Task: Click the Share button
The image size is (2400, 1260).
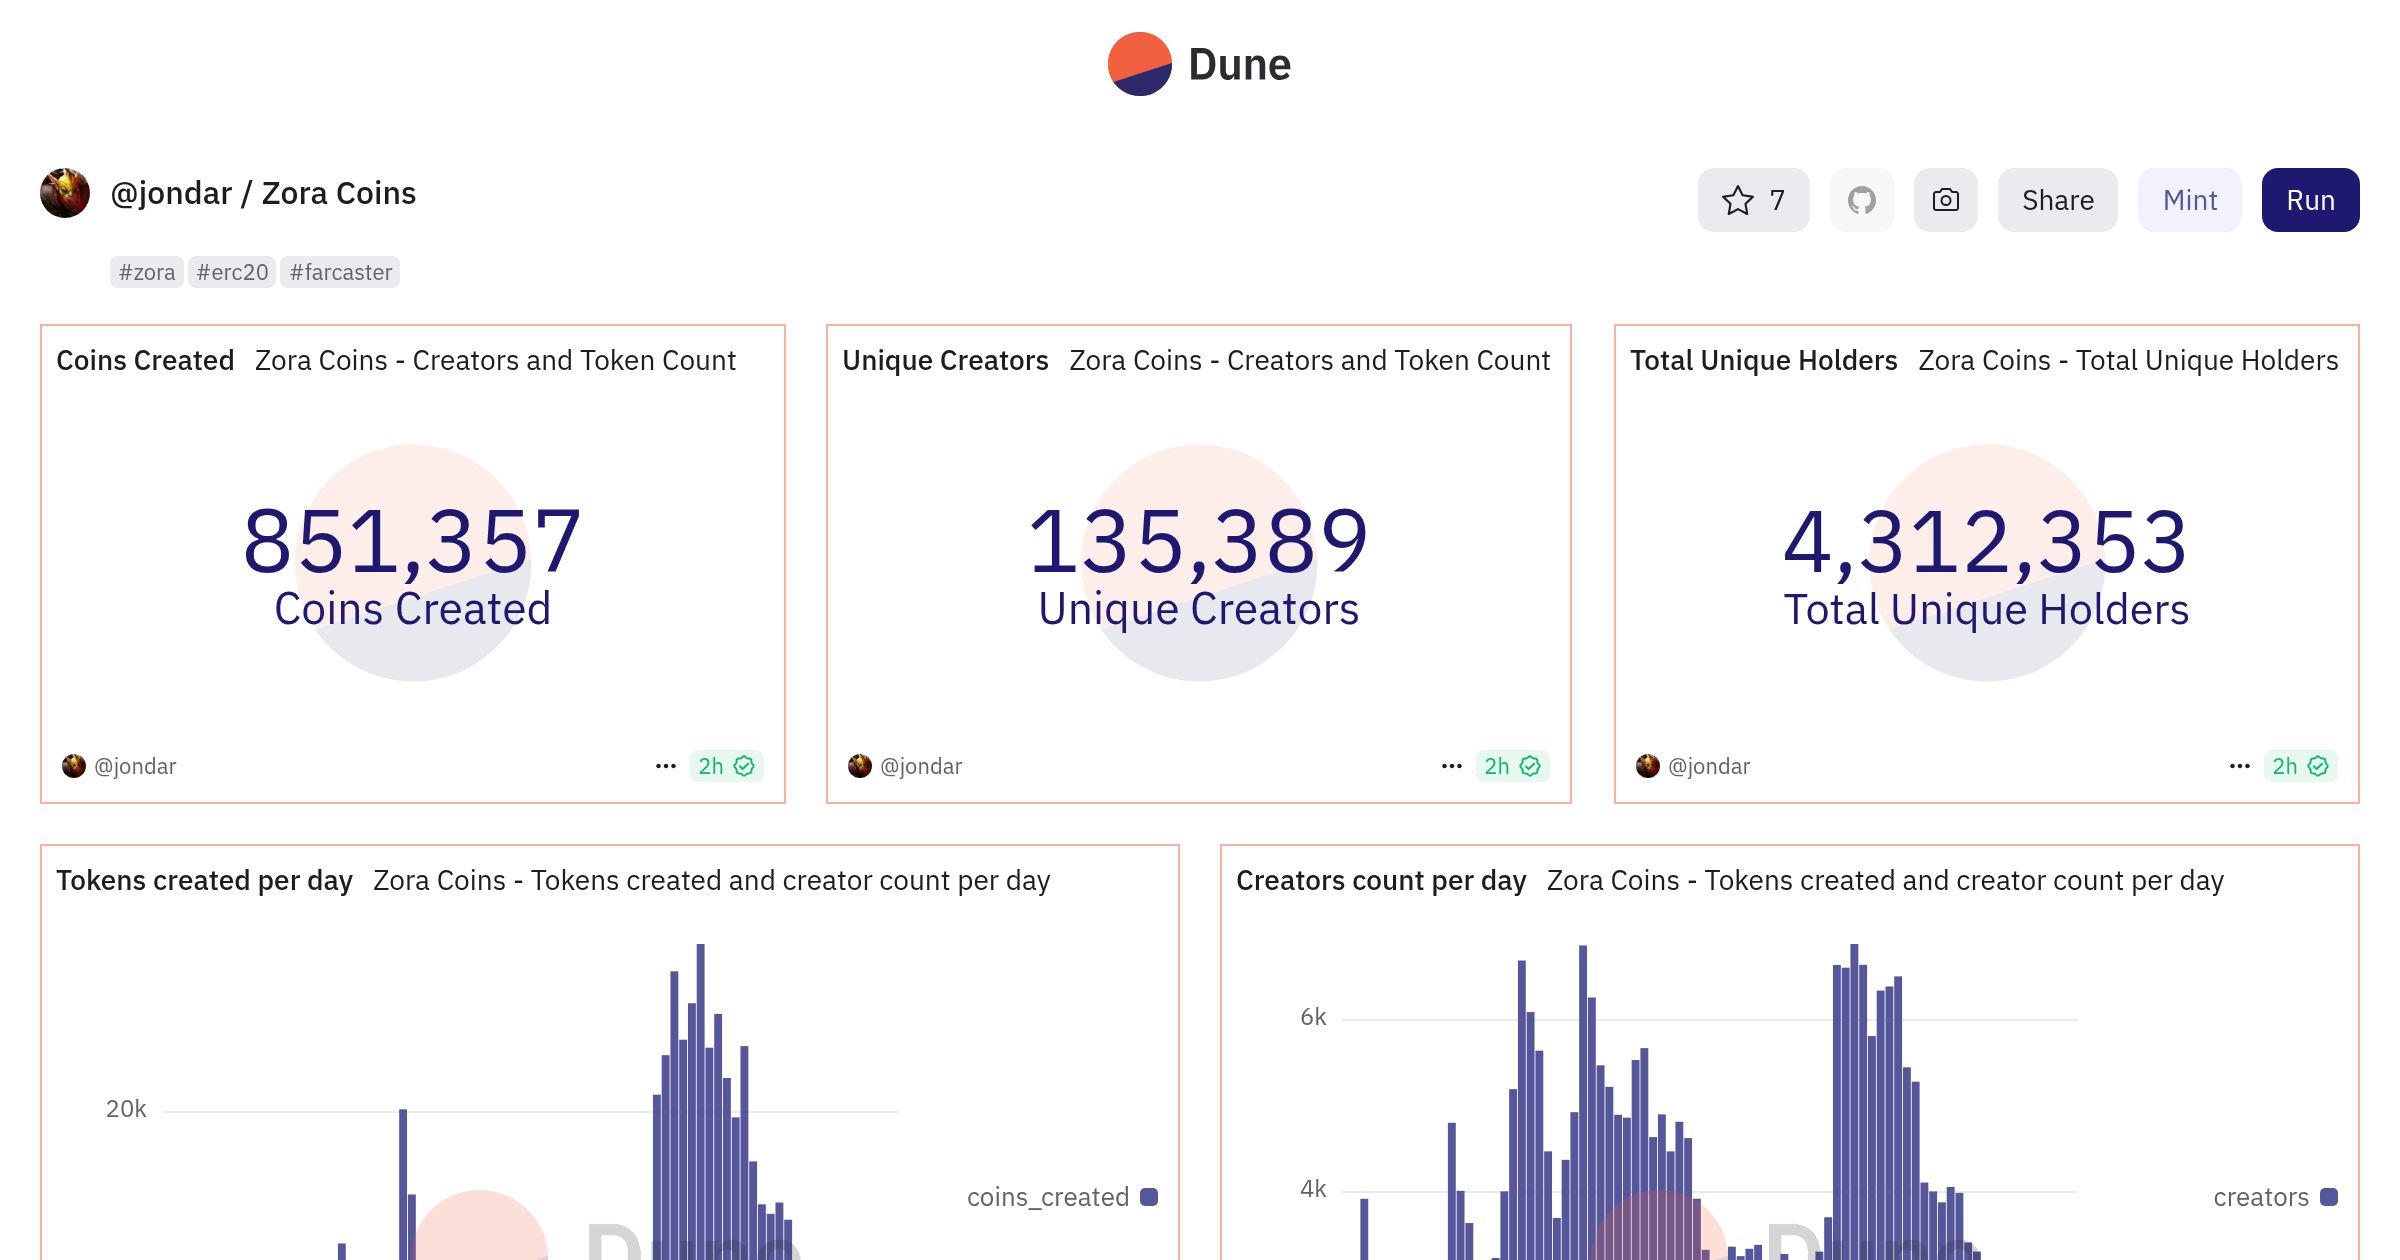Action: click(x=2057, y=200)
